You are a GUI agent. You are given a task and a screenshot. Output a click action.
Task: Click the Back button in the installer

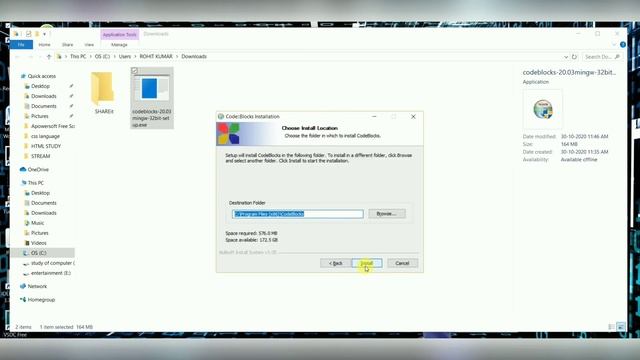(335, 263)
